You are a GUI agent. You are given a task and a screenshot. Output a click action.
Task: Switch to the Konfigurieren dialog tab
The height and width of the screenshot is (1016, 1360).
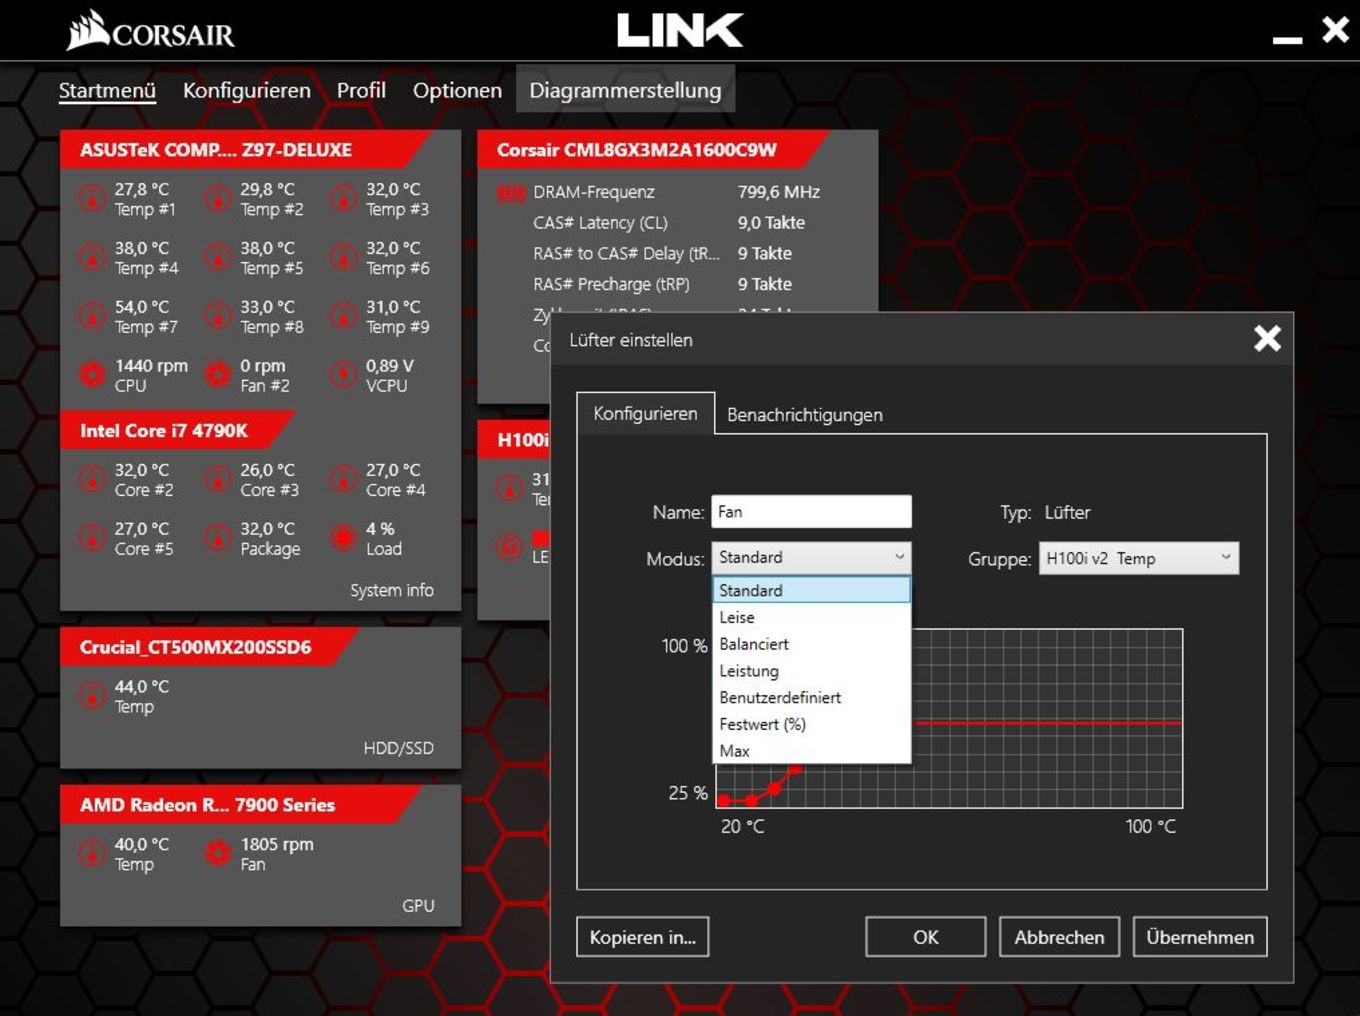click(x=645, y=413)
